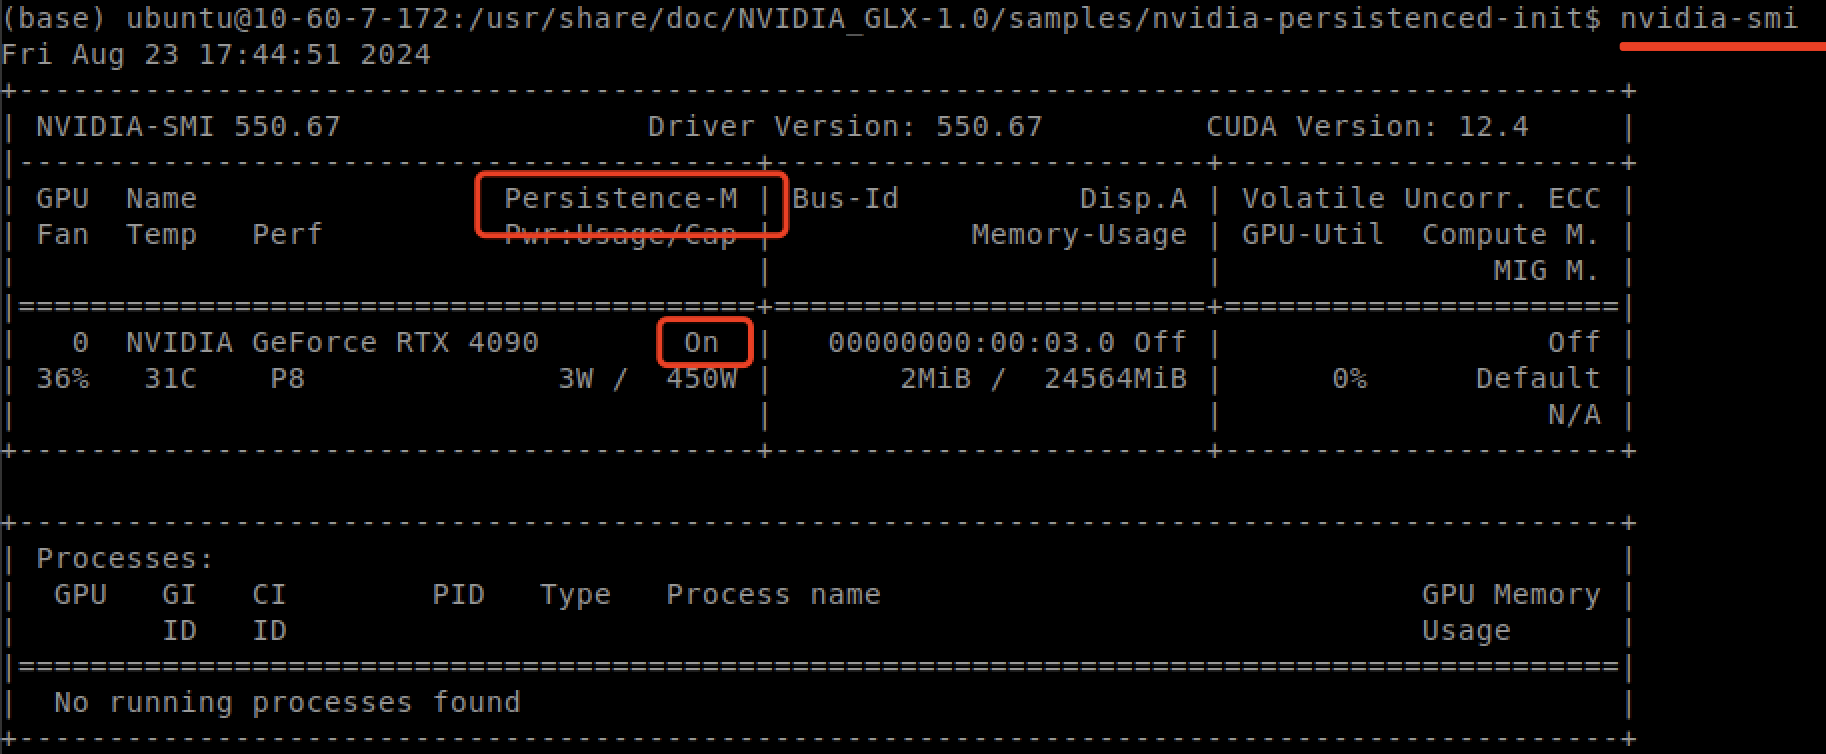Click the 24564MiB total memory value
1826x754 pixels.
pos(1115,379)
